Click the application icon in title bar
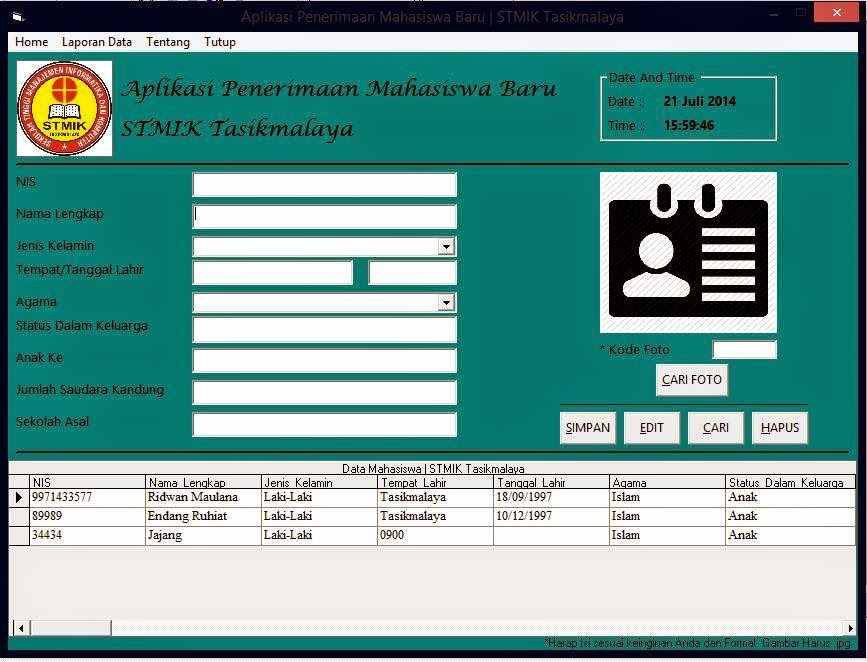Viewport: 867px width, 662px height. pos(18,17)
